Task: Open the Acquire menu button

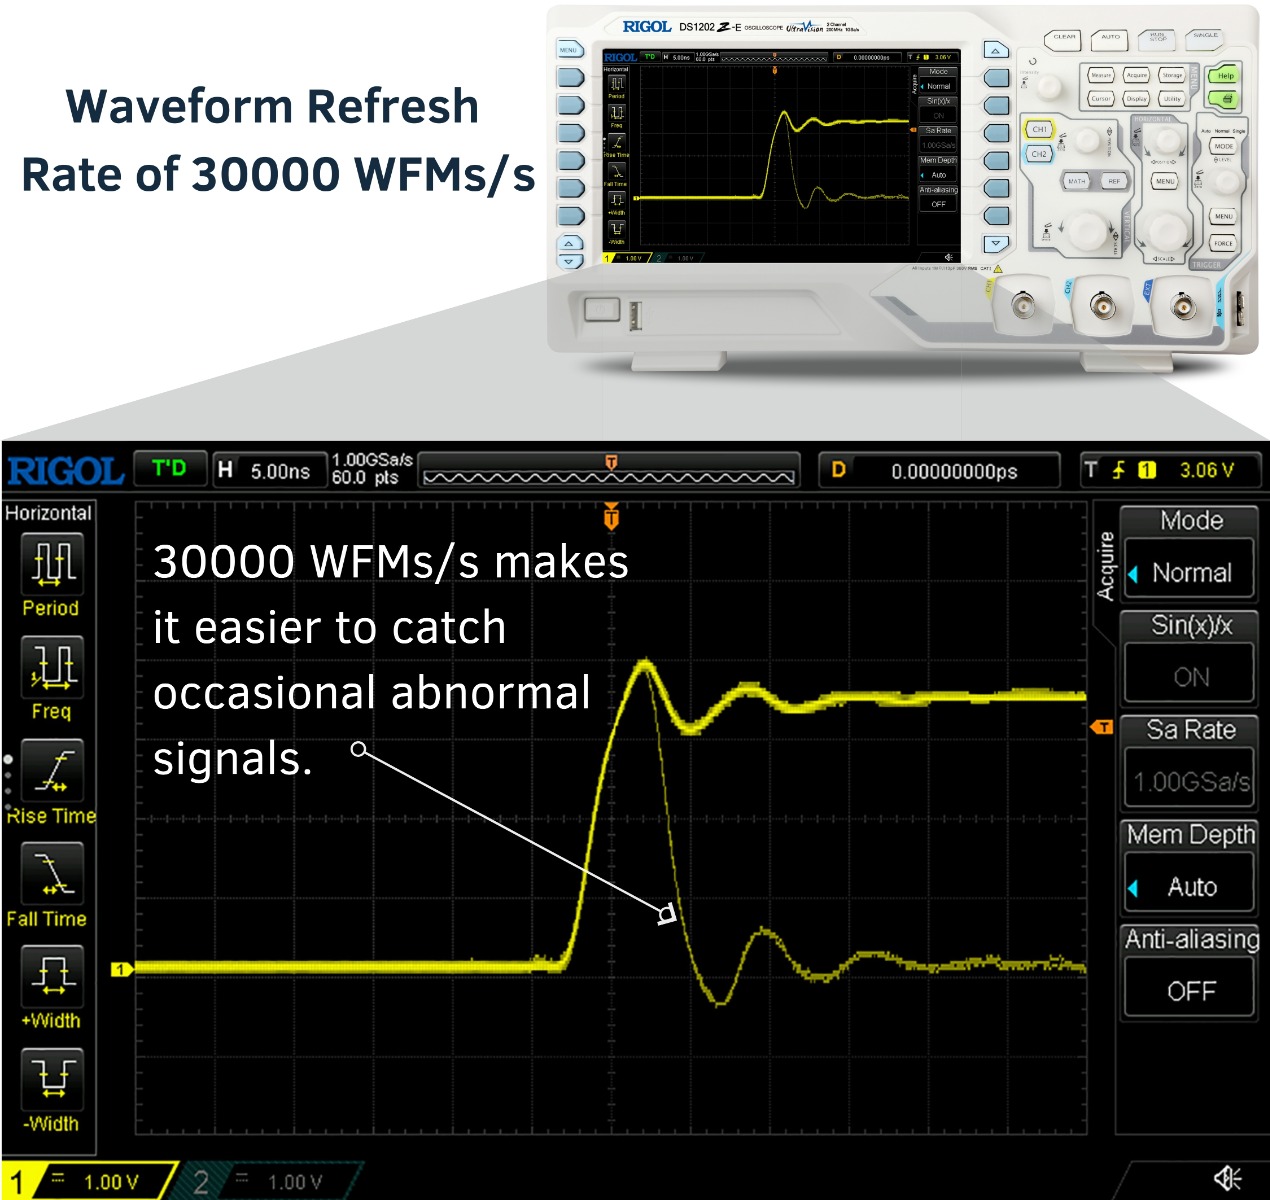Action: [1137, 76]
